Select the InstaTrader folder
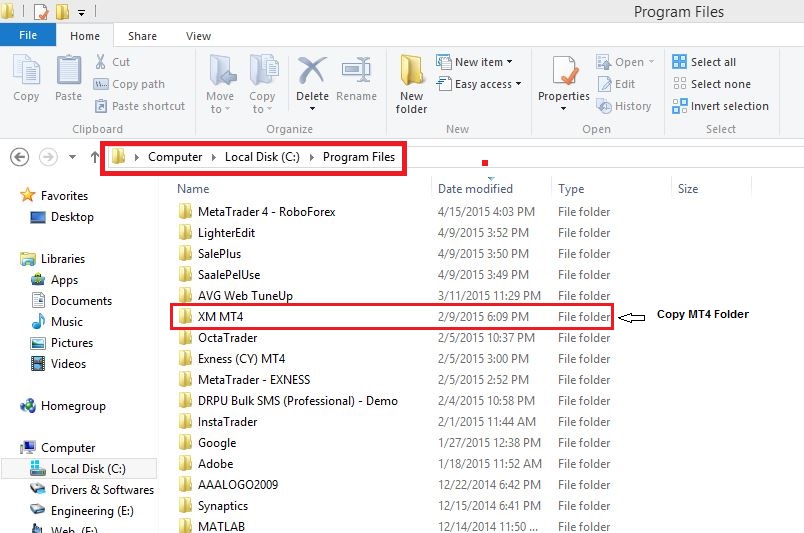 (x=217, y=422)
